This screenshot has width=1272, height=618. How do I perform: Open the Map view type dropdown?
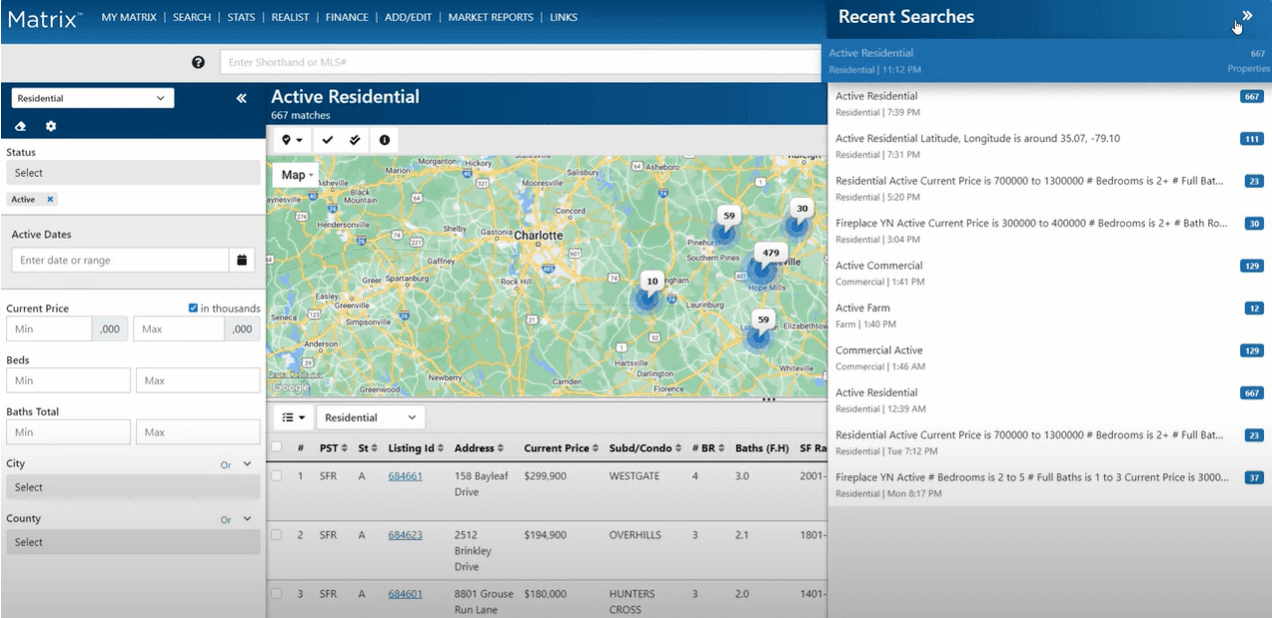(295, 174)
